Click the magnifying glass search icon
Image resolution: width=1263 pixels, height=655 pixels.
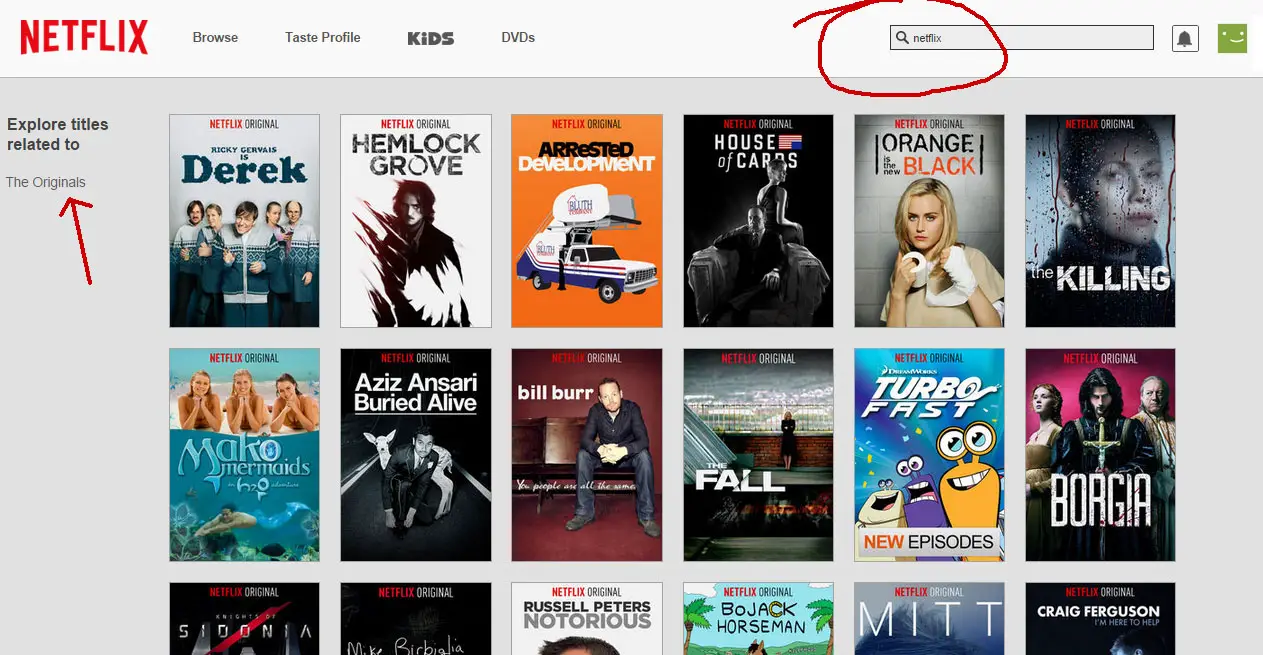pos(903,38)
